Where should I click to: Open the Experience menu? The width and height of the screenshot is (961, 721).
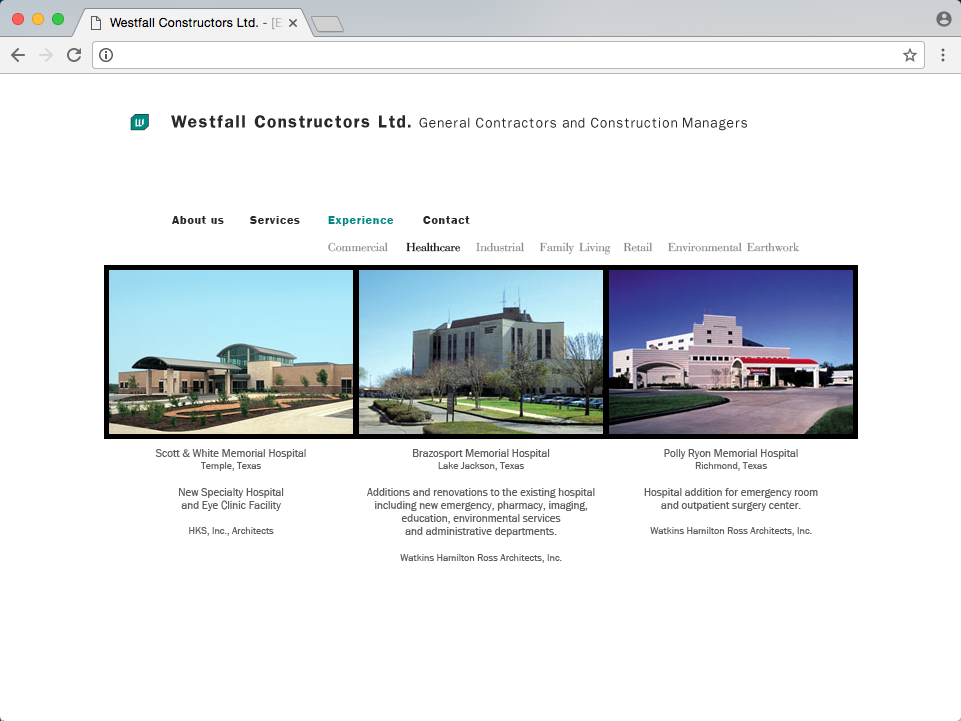tap(360, 220)
